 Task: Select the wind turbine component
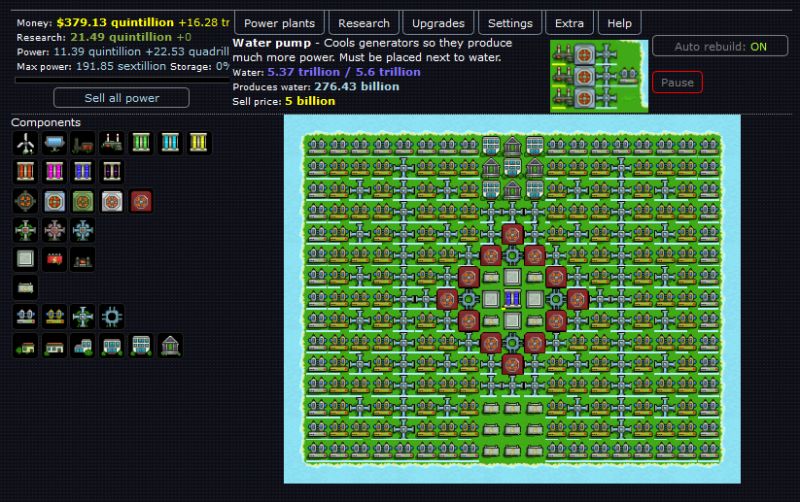tap(25, 143)
